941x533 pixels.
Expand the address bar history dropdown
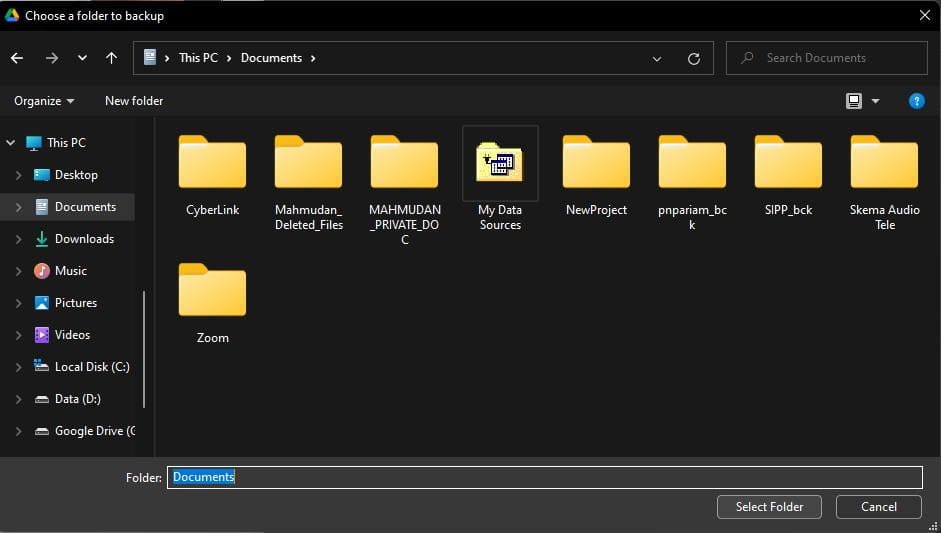657,59
